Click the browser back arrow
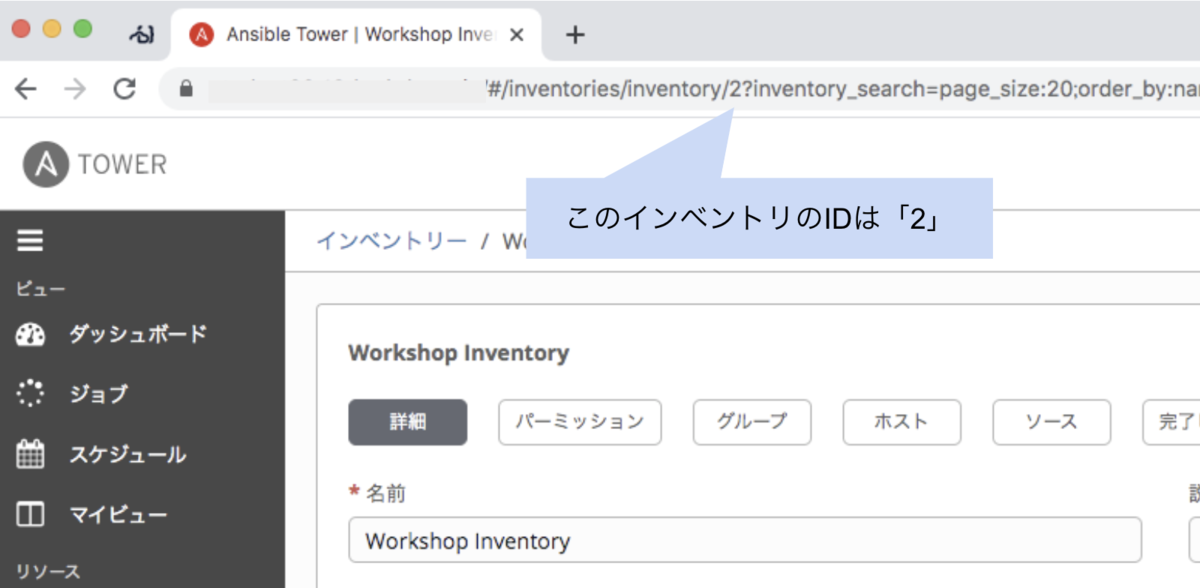The height and width of the screenshot is (588, 1200). 25,89
